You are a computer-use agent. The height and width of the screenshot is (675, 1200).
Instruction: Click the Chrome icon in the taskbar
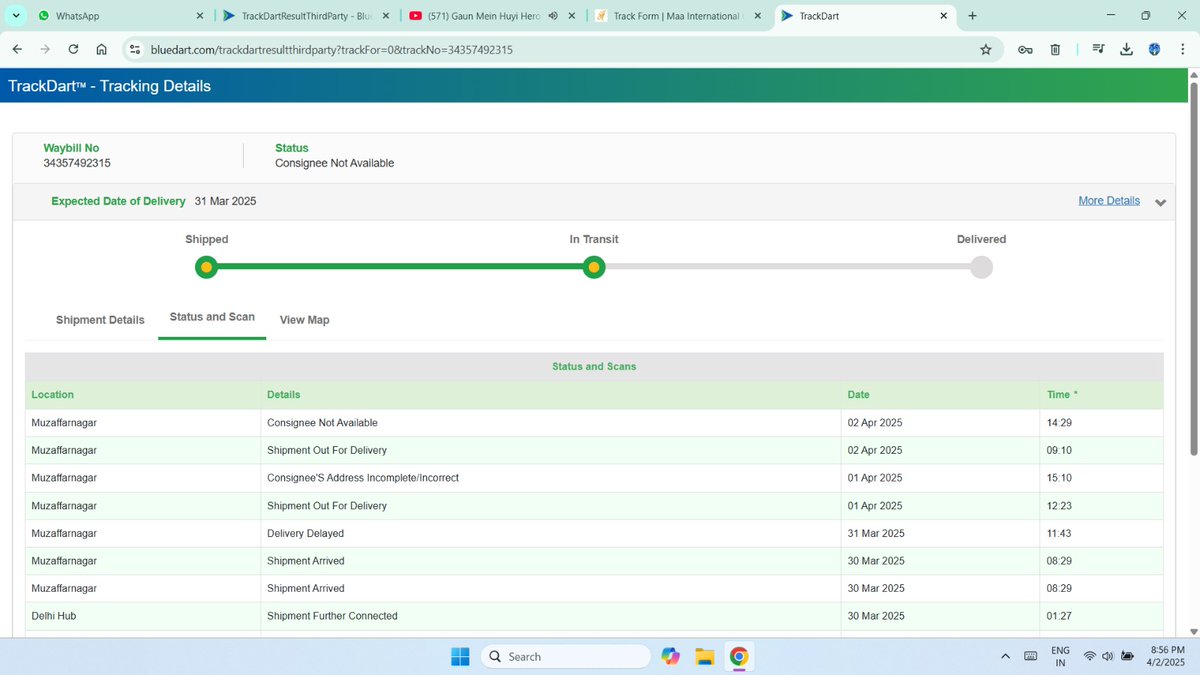tap(739, 656)
